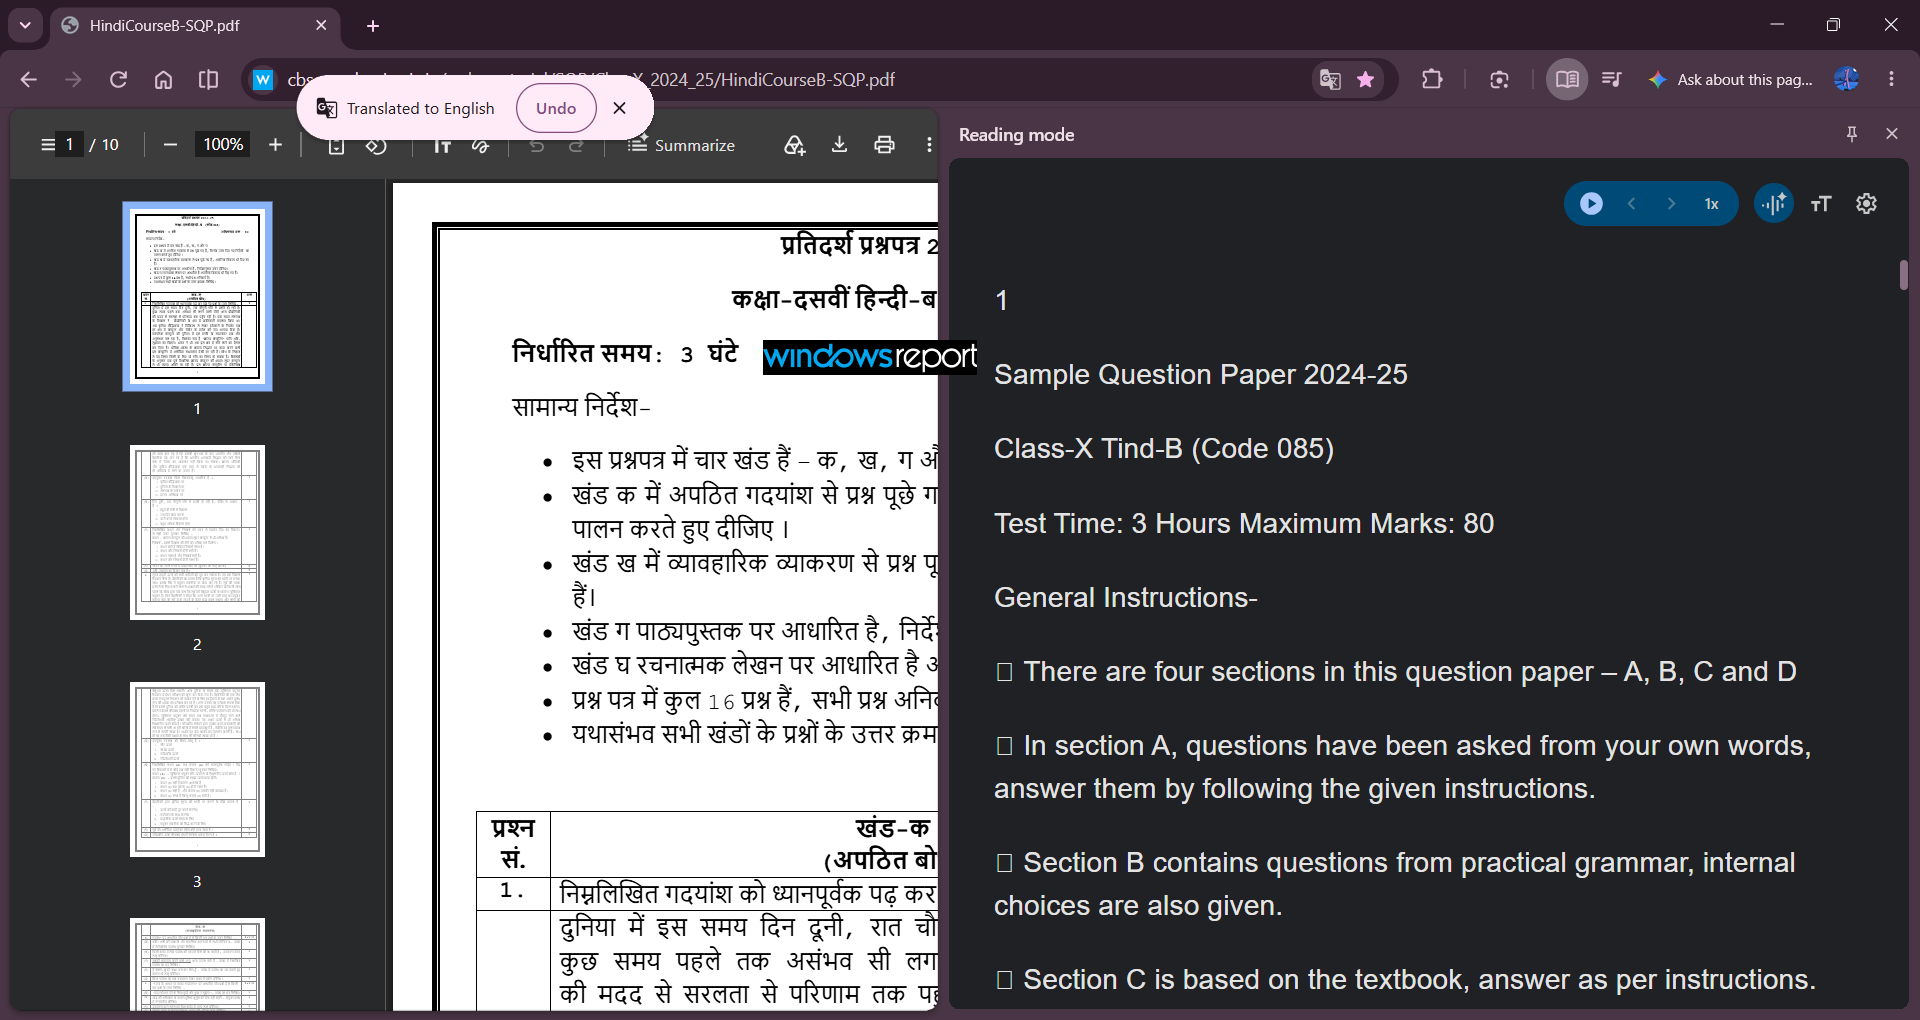
Task: Pin the Reading mode panel
Action: pyautogui.click(x=1852, y=134)
